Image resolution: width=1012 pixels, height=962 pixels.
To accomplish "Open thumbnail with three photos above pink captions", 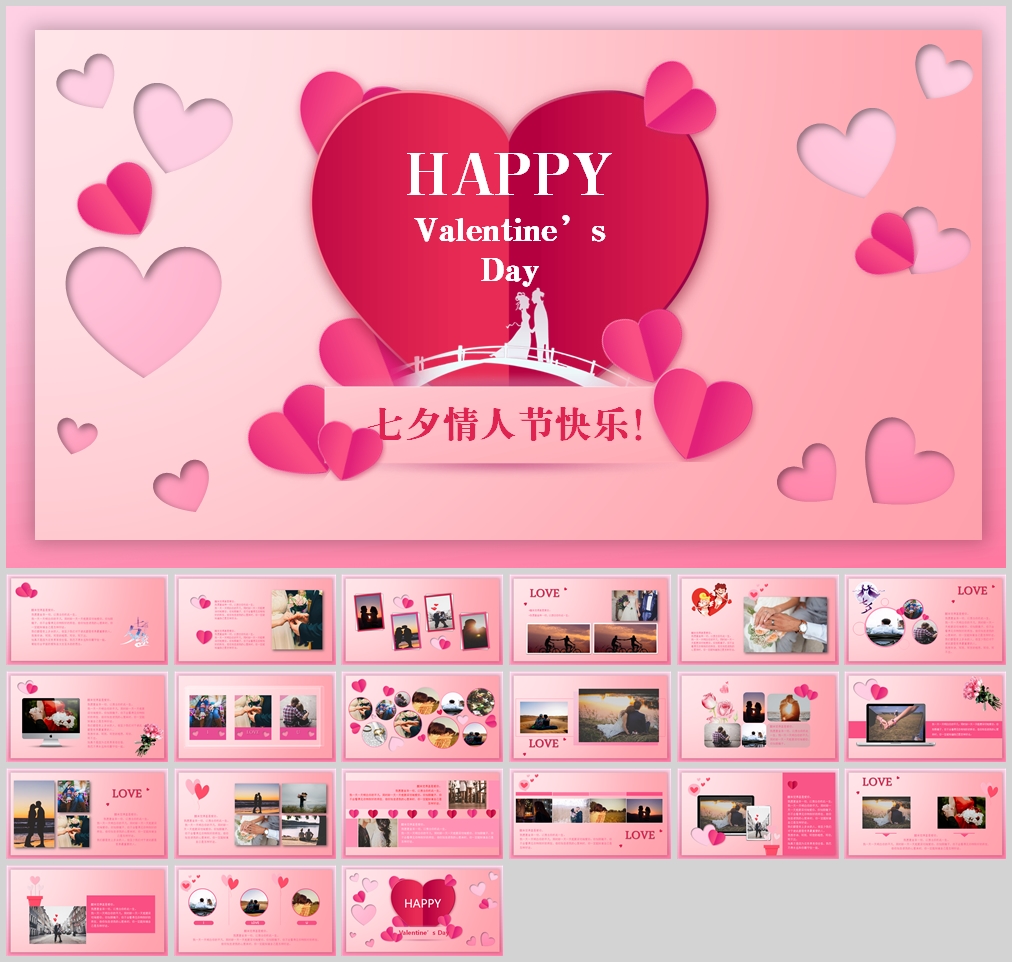I will 255,716.
